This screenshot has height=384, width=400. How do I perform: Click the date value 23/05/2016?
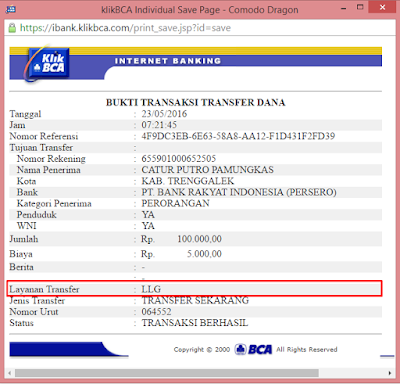click(164, 114)
